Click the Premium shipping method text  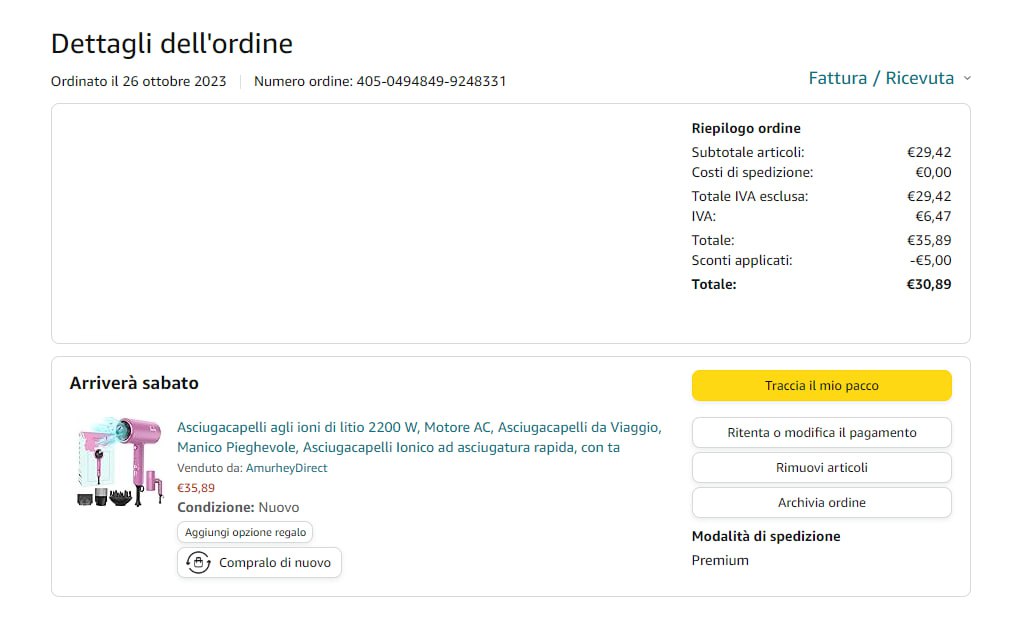pyautogui.click(x=720, y=560)
